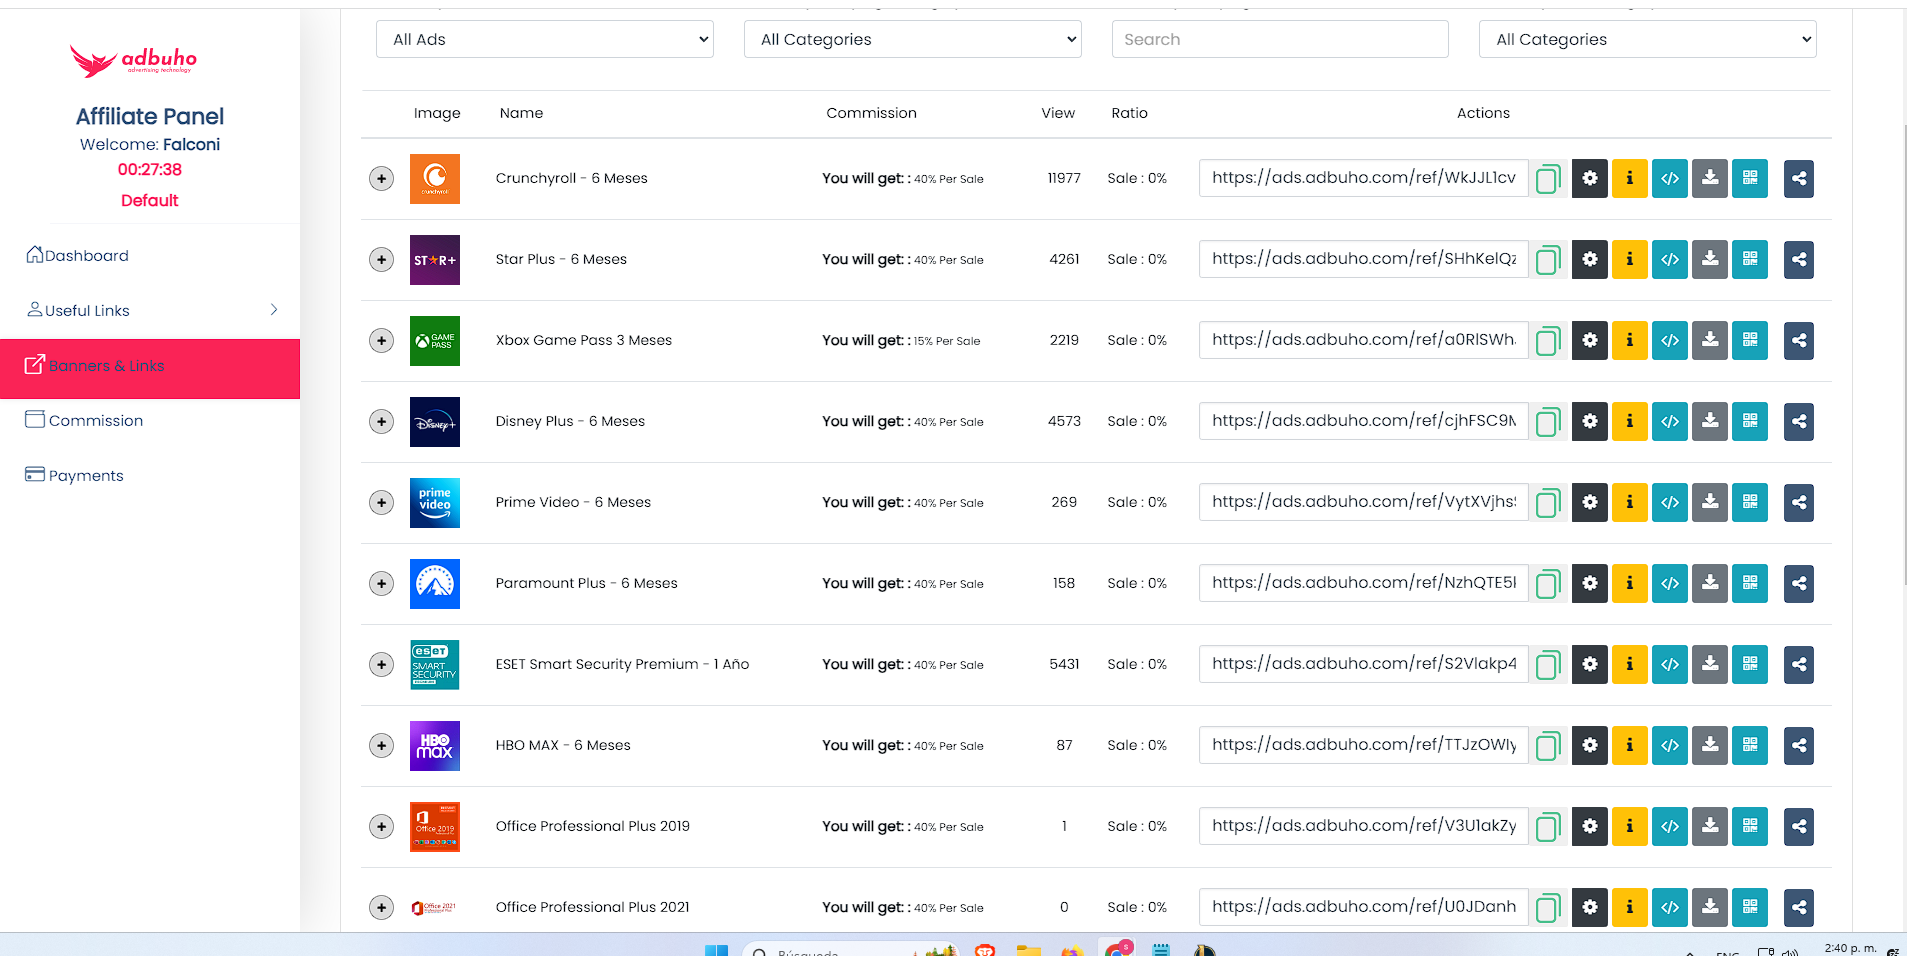Screen dimensions: 1907x956
Task: Click the Ratio column header
Action: coord(1129,113)
